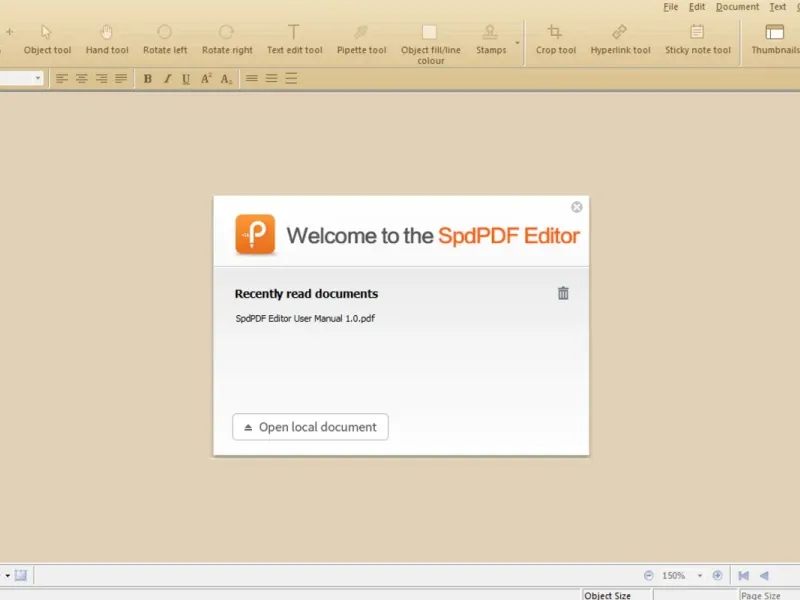Screen dimensions: 800x600
Task: Set the tightest line spacing
Action: 252,79
